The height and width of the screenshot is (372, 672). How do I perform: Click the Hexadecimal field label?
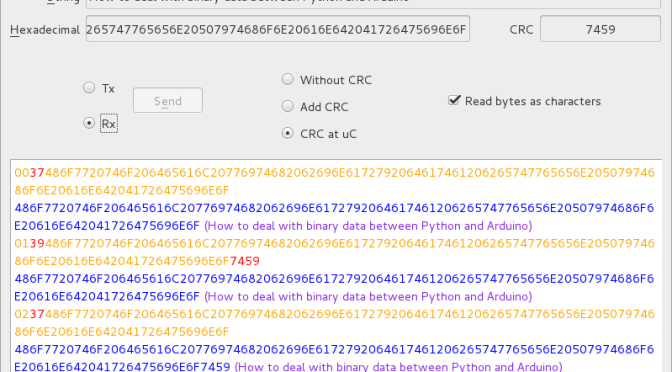tap(45, 30)
